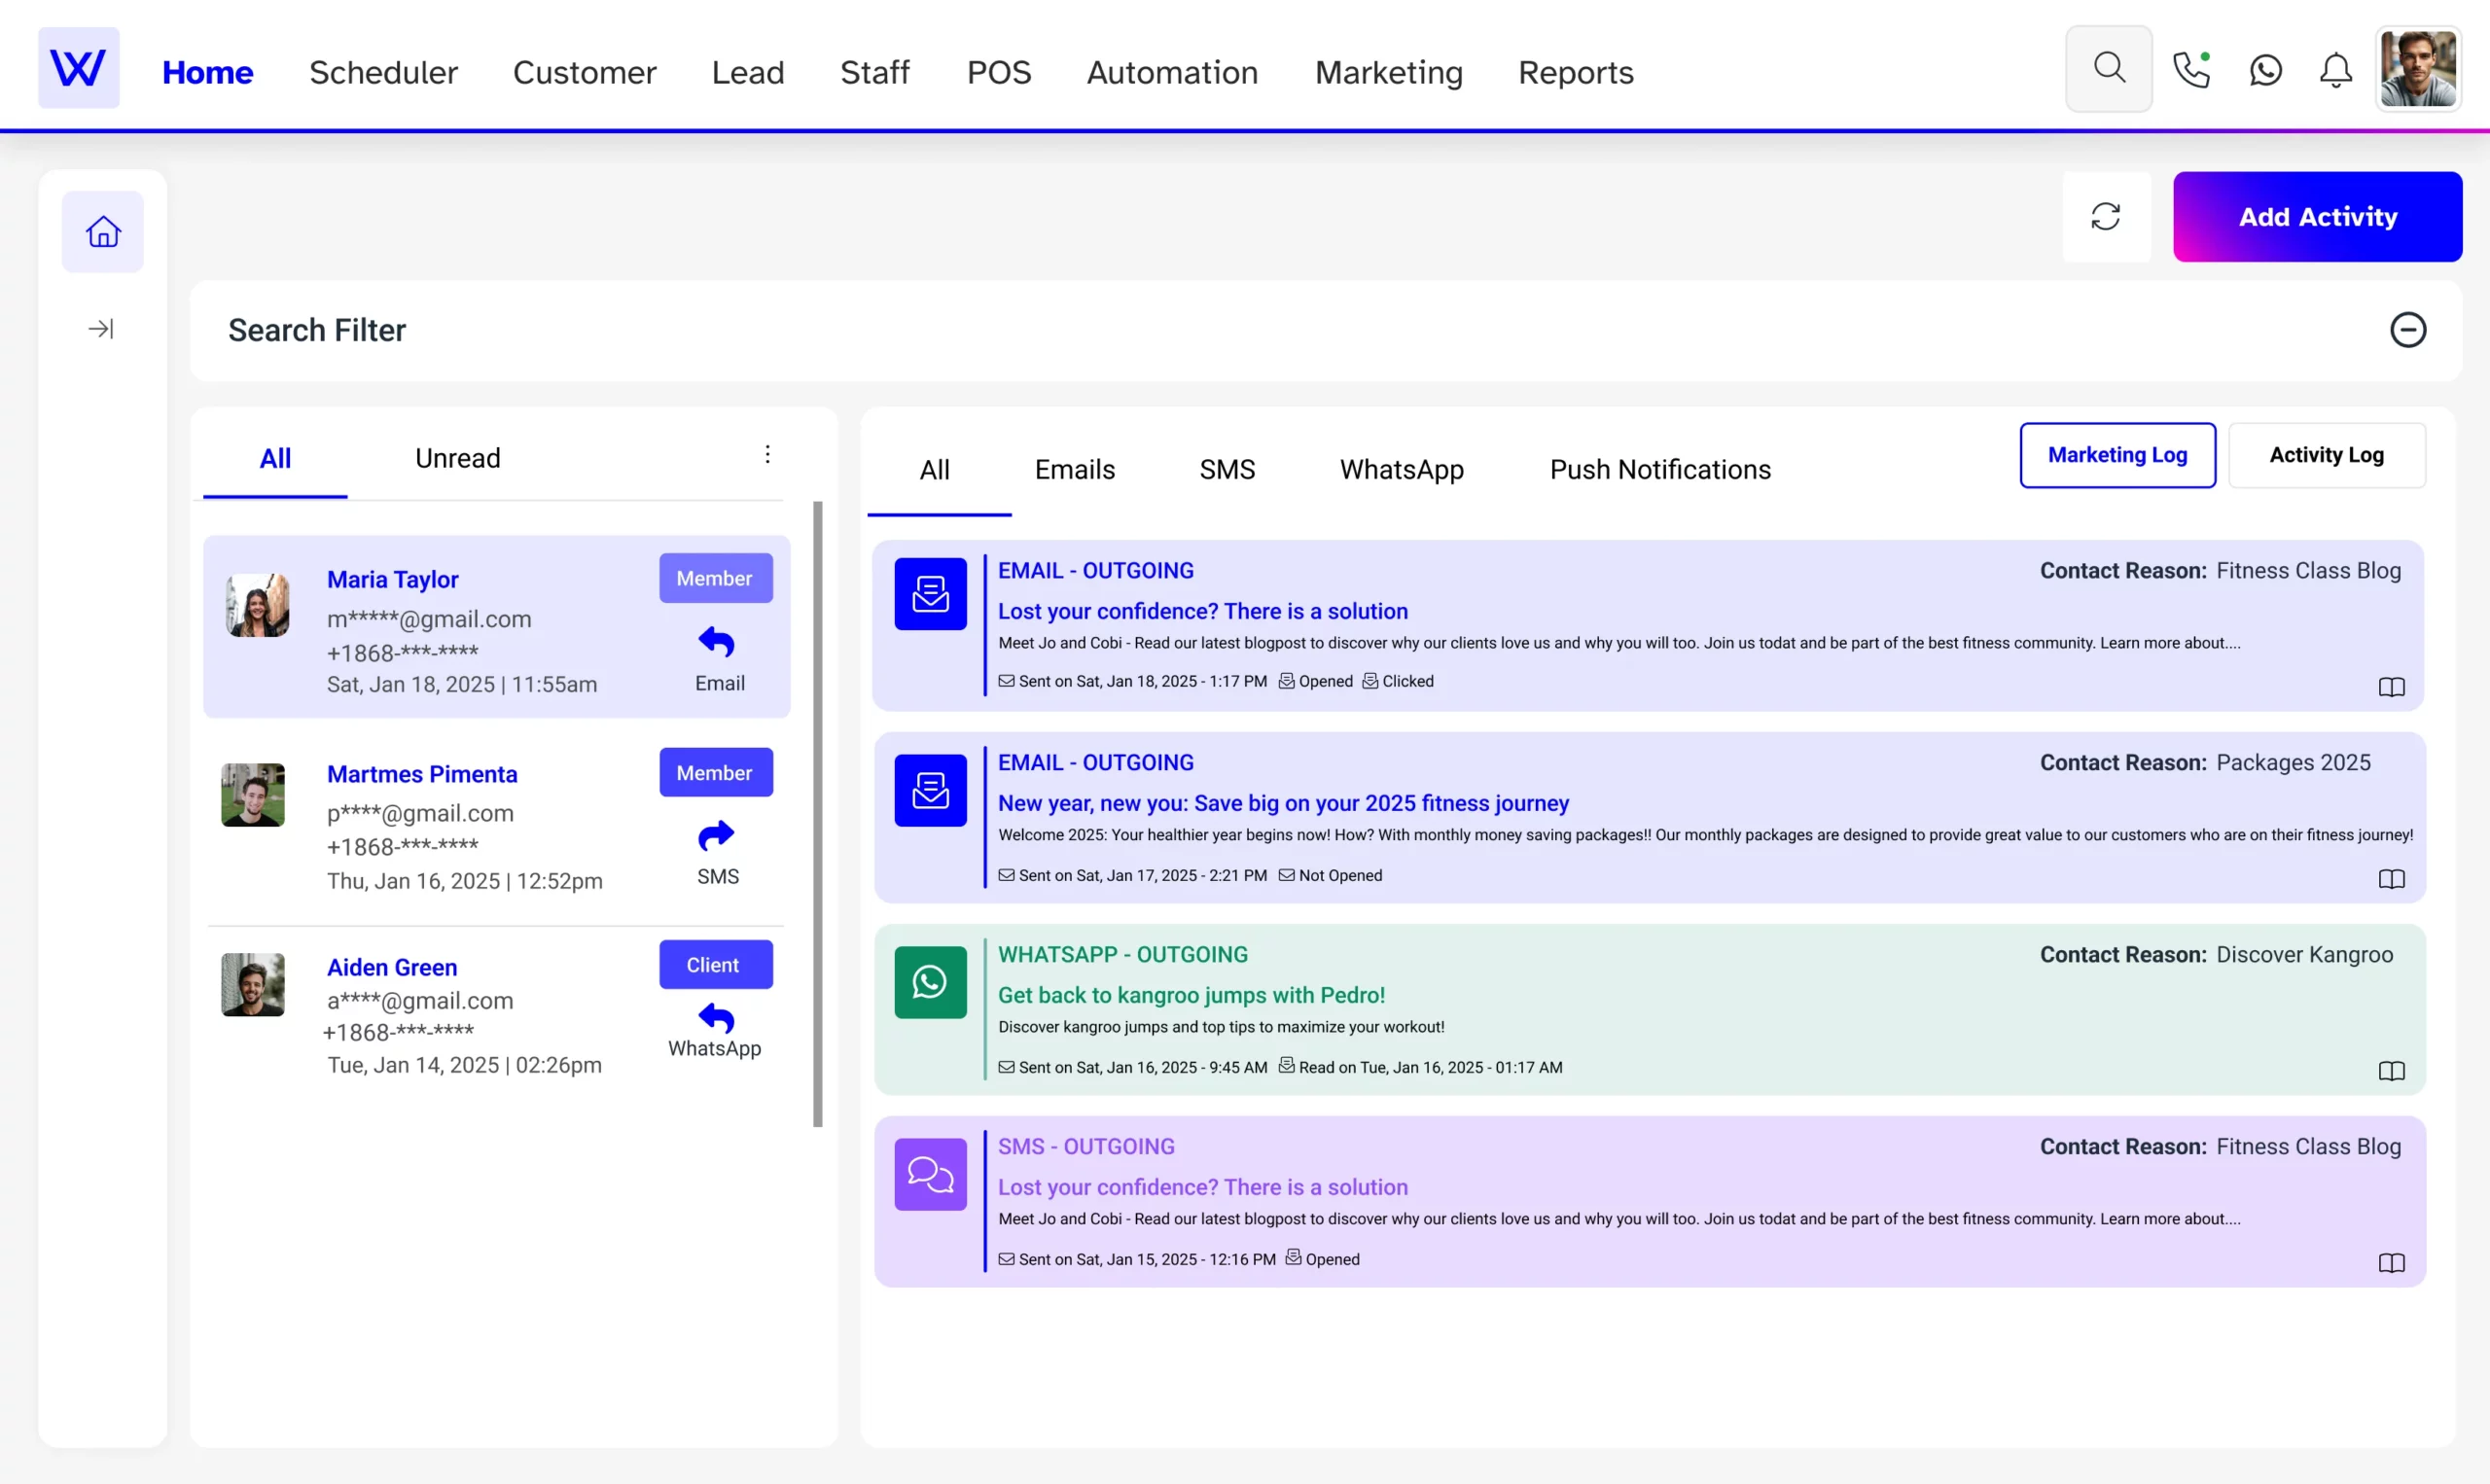Click reply arrow icon for Maria Taylor

(716, 642)
